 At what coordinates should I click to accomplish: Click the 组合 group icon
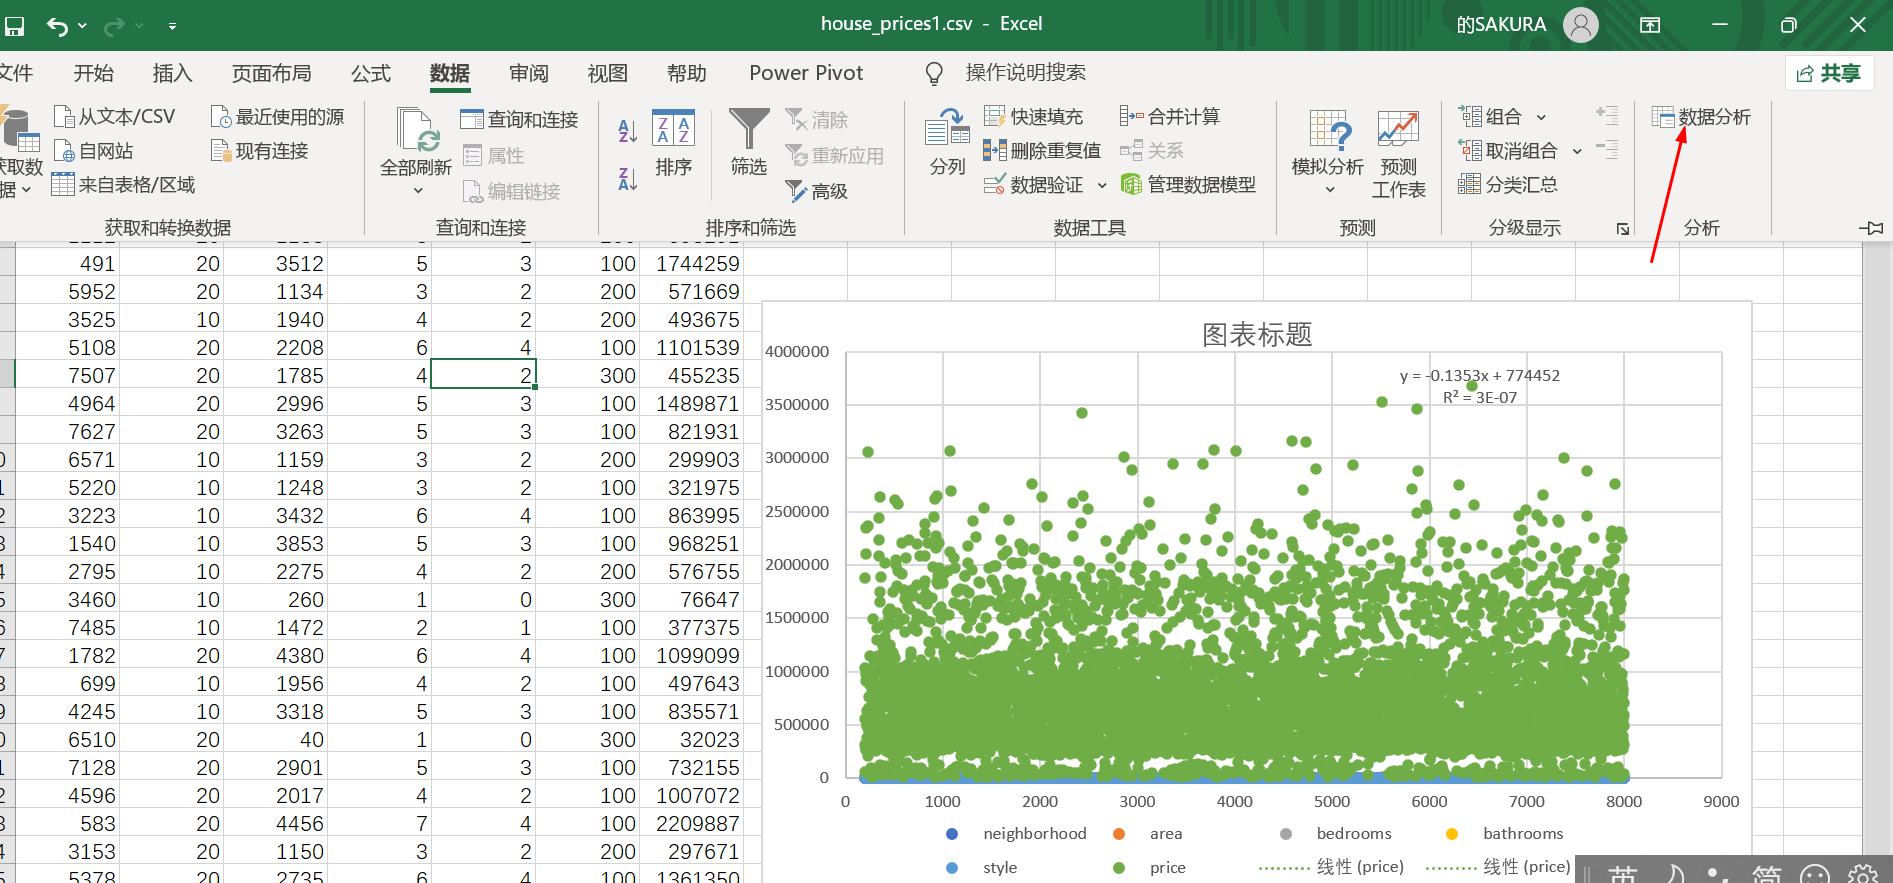(1470, 117)
